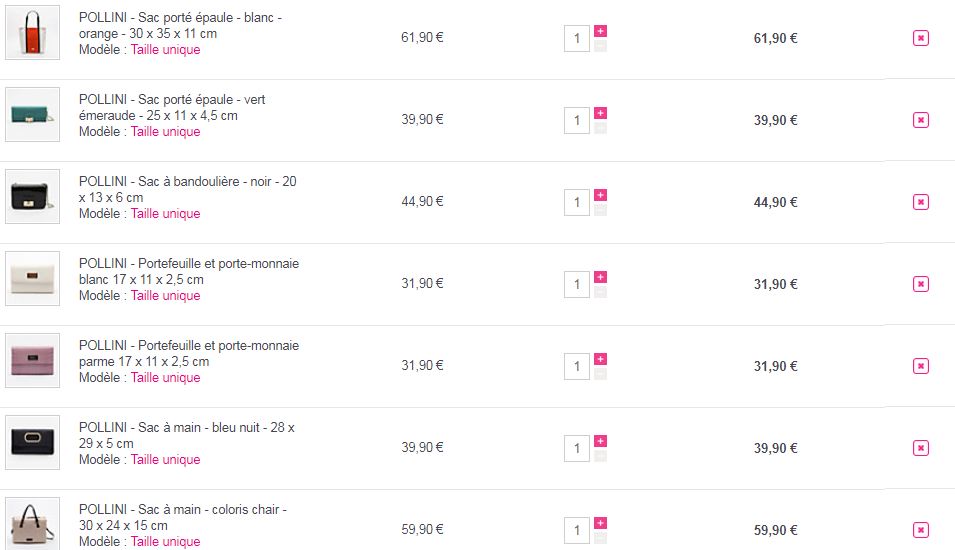Click Taille unique for the white wallet
The height and width of the screenshot is (550, 955).
tap(165, 296)
